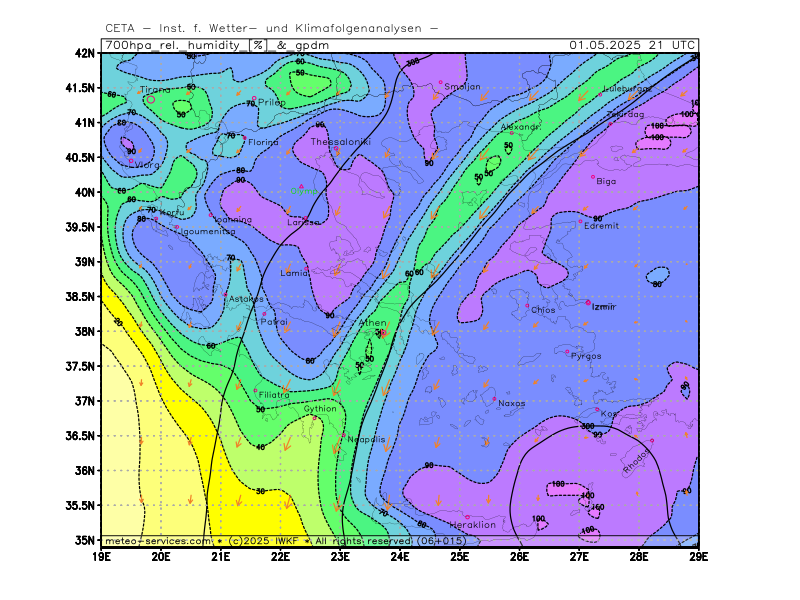Screen dimensions: 800x600
Task: Click the 42N latitude axis label
Action: coord(84,53)
